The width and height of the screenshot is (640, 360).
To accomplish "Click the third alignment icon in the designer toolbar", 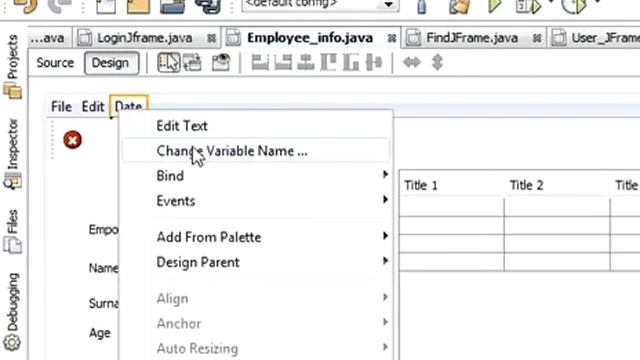I will [306, 63].
